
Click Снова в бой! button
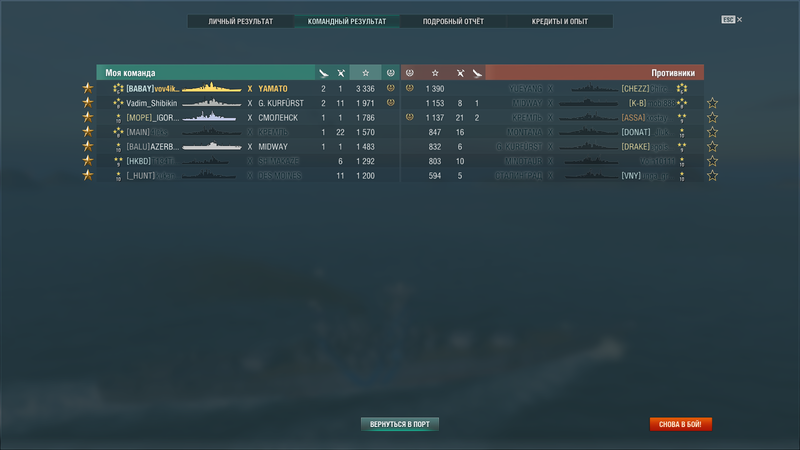680,424
